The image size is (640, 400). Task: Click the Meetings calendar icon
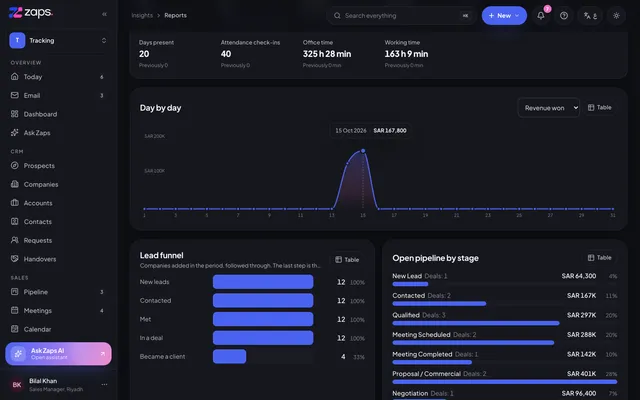coord(15,310)
